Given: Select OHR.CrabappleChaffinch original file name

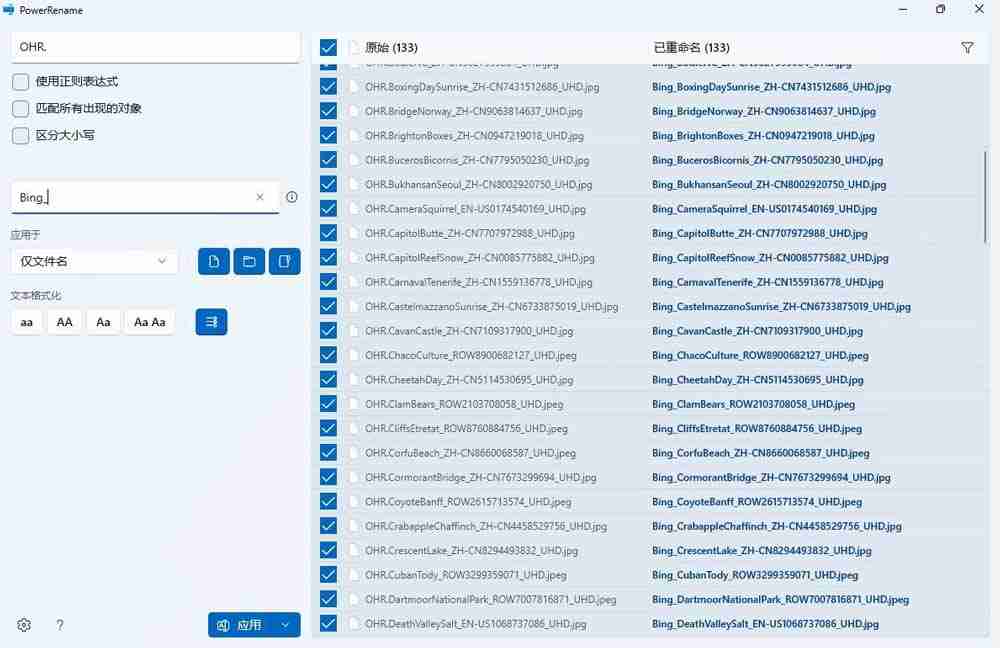Looking at the screenshot, I should 486,526.
